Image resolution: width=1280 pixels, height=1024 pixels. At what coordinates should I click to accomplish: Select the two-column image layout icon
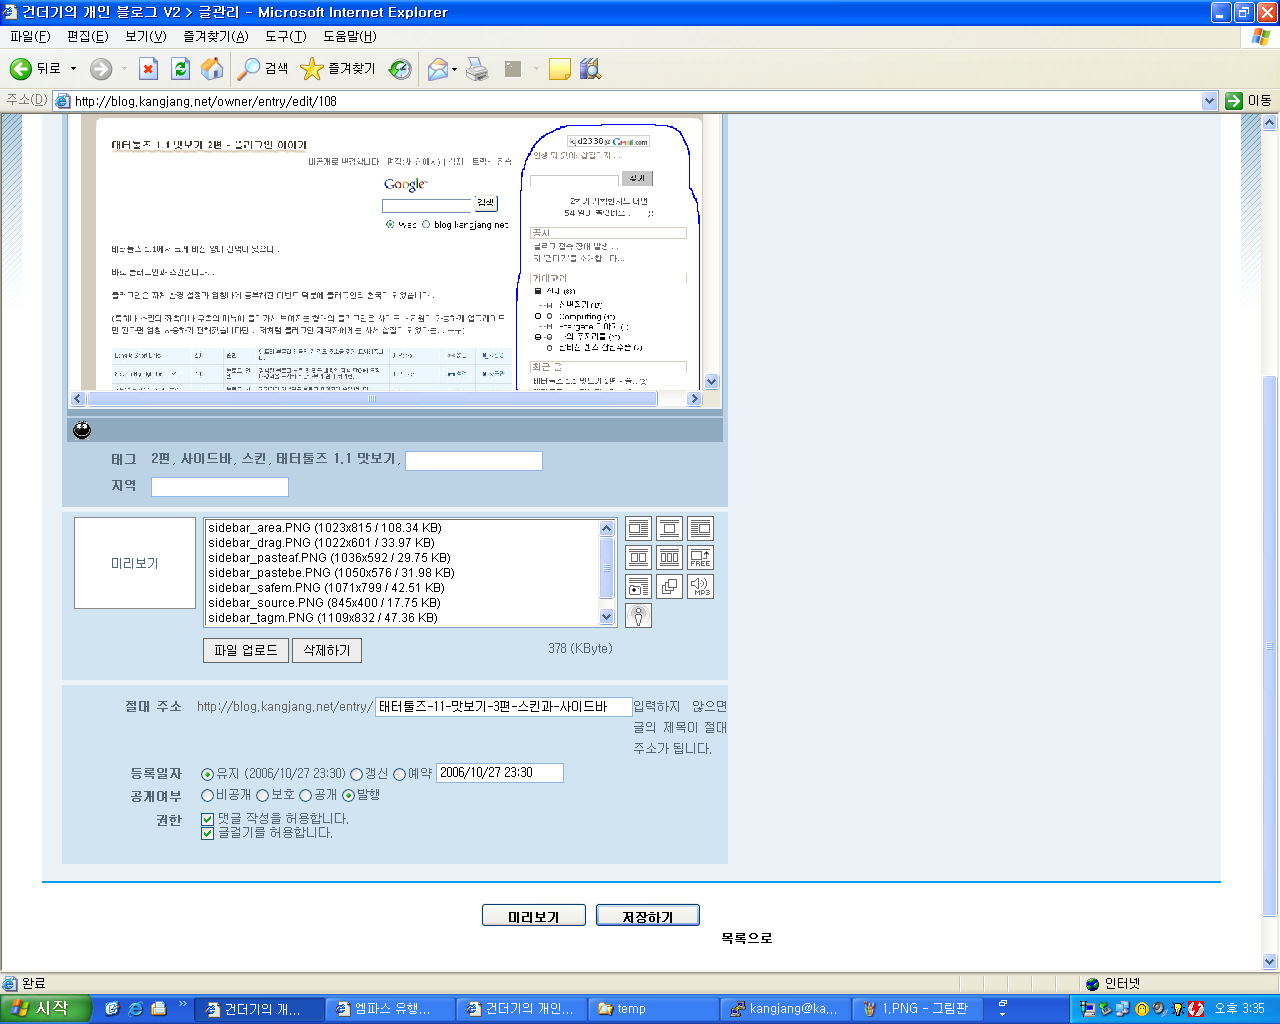(x=638, y=557)
